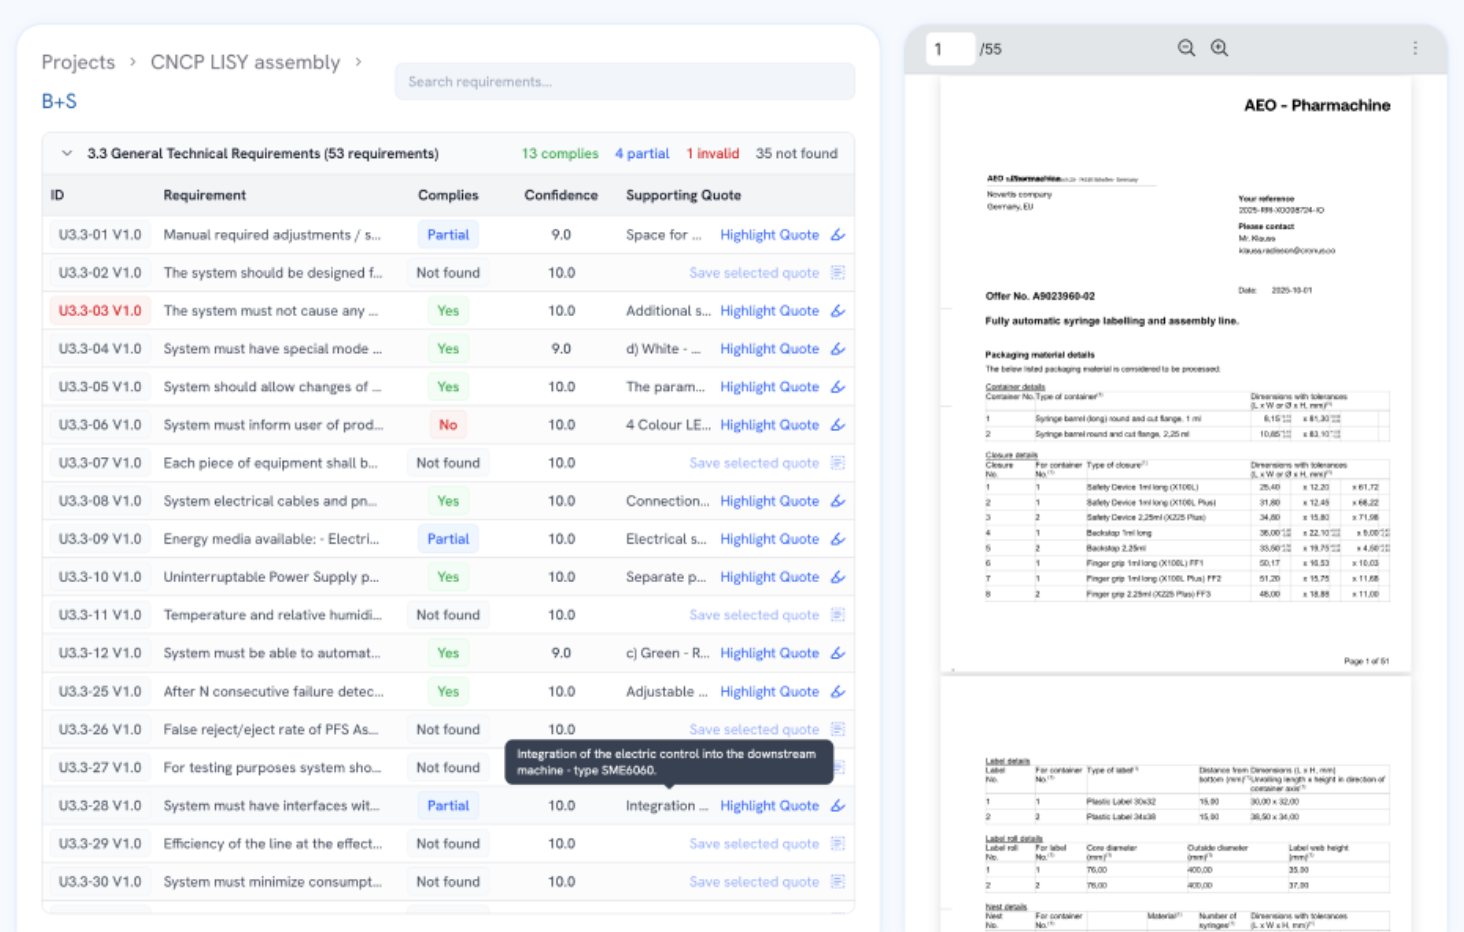Click Highlight Quote for U3.3-04

769,349
